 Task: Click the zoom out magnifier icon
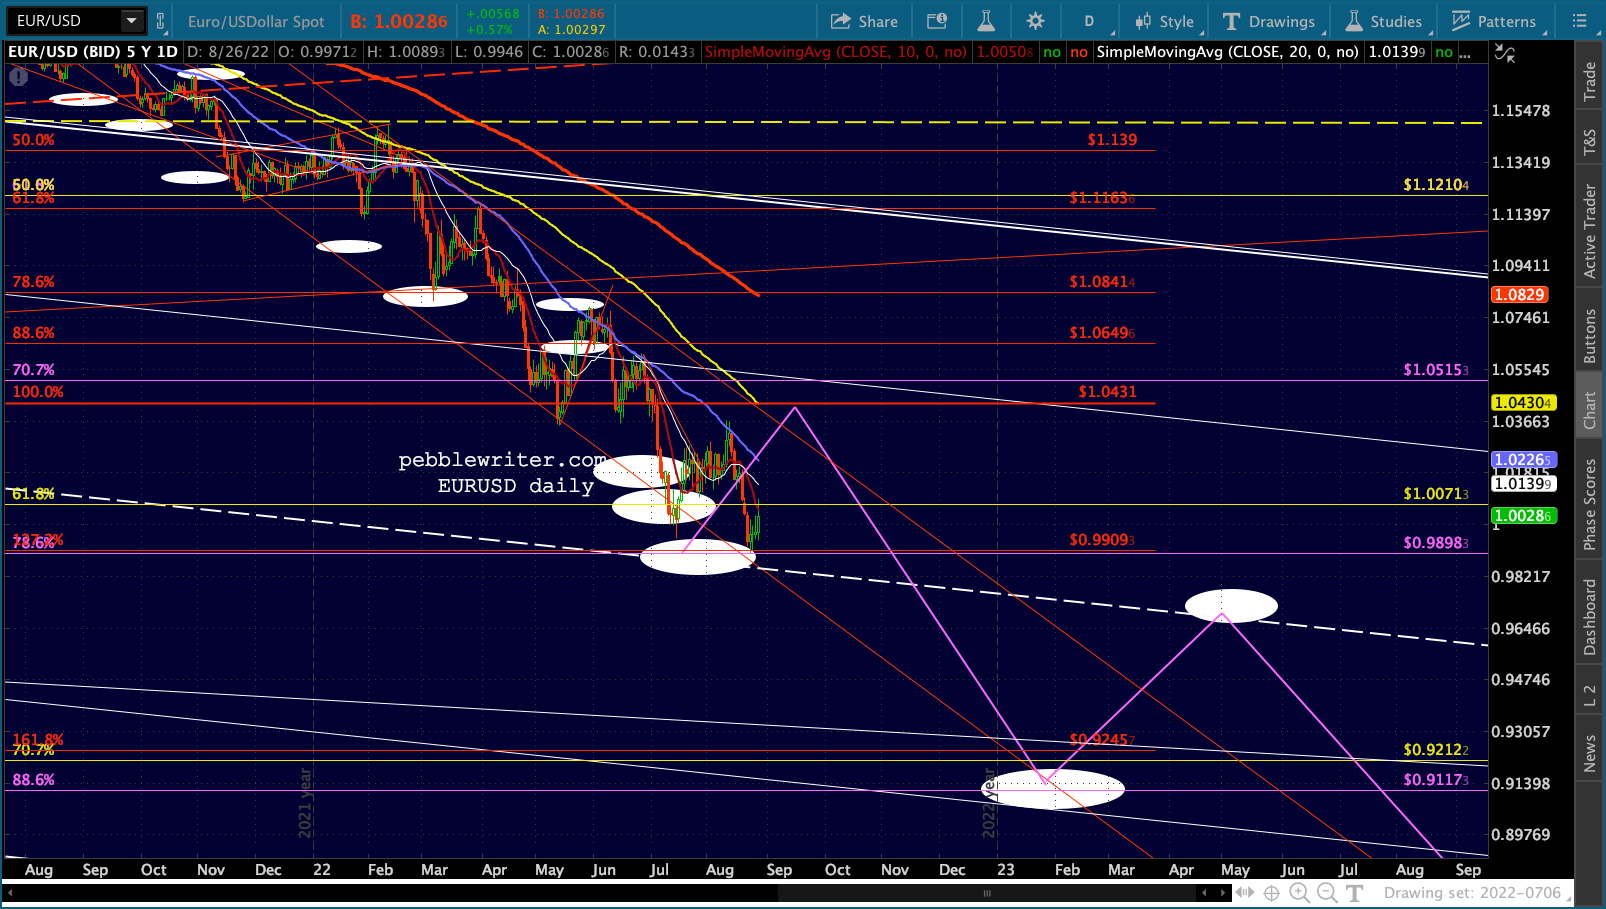pyautogui.click(x=1327, y=893)
